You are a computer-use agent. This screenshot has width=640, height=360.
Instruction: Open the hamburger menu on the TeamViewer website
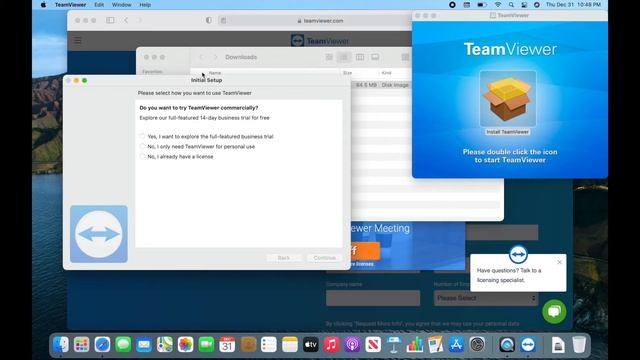point(78,40)
